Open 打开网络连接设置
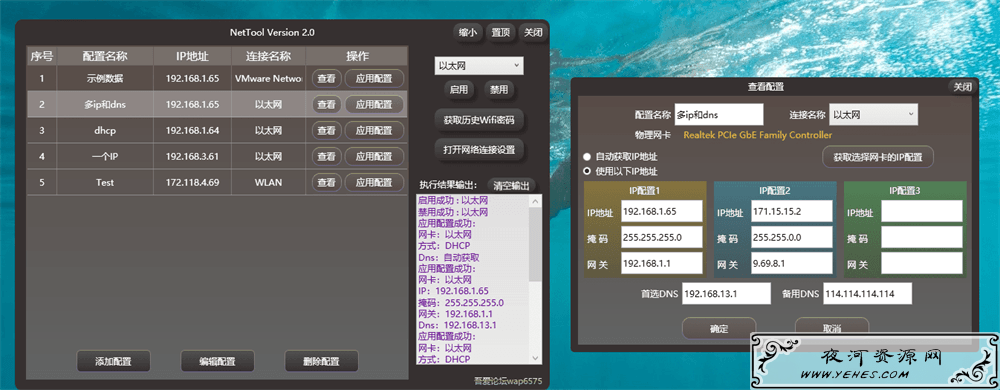 (479, 150)
